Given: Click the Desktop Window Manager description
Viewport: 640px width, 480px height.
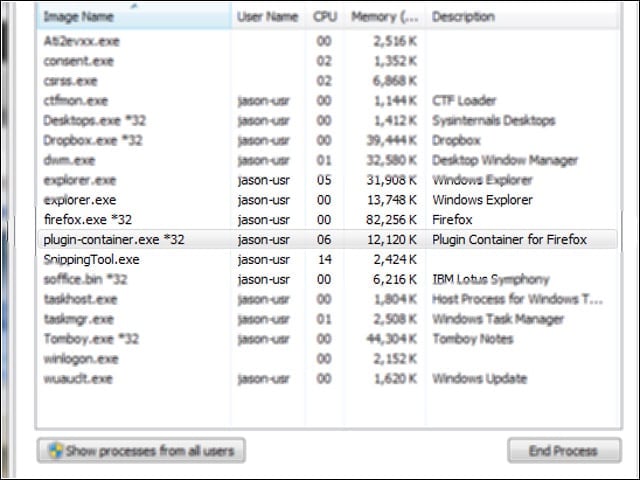Looking at the screenshot, I should pos(505,160).
